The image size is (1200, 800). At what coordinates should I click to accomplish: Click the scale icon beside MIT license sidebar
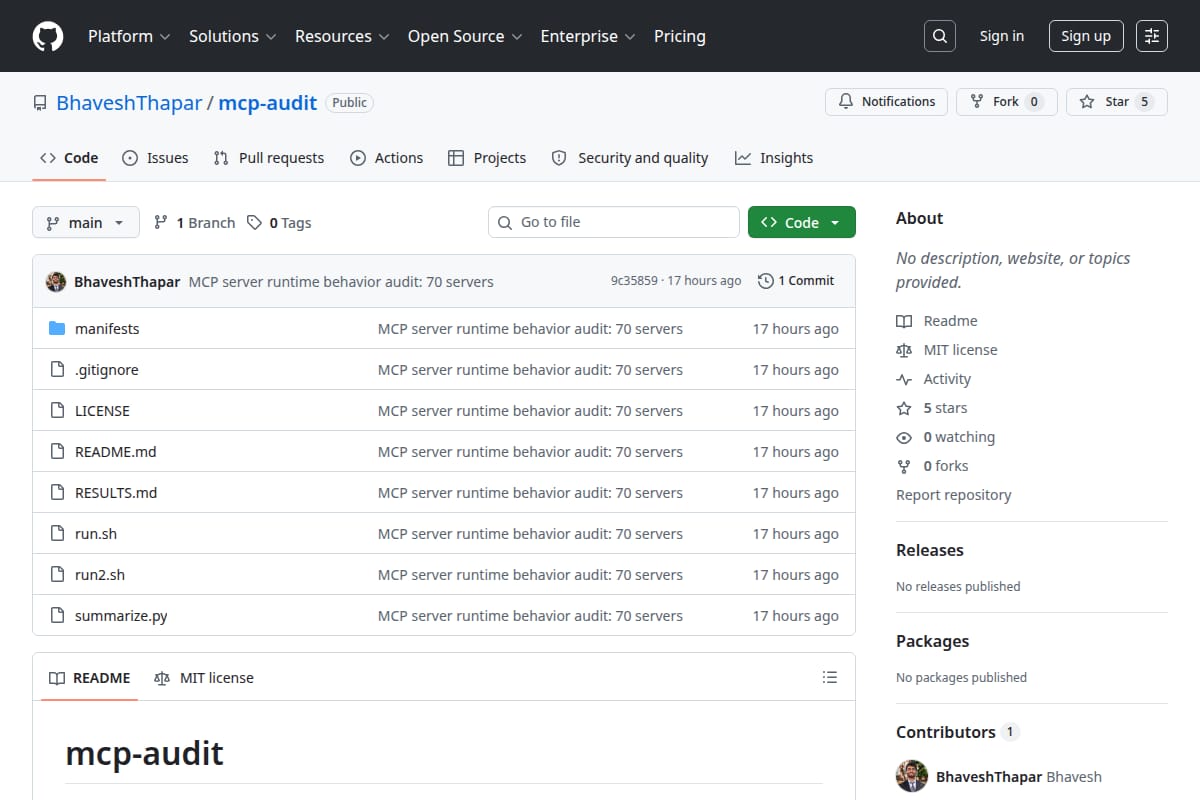pyautogui.click(x=904, y=350)
